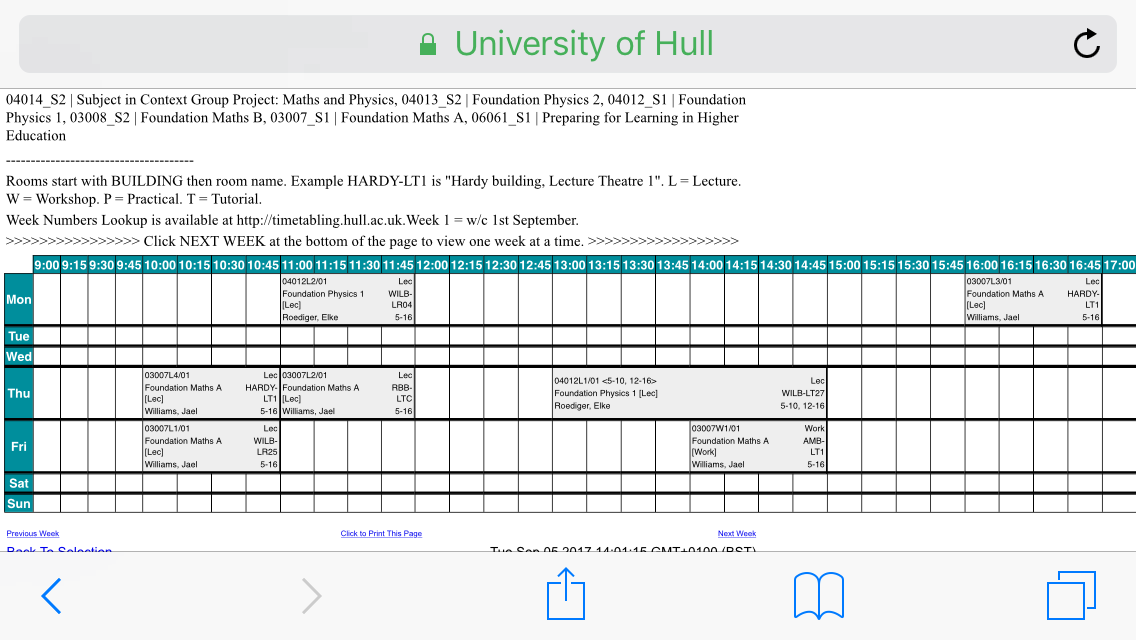Viewport: 1136px width, 640px height.
Task: Click the 'Click to Print This Page' link
Action: point(381,534)
